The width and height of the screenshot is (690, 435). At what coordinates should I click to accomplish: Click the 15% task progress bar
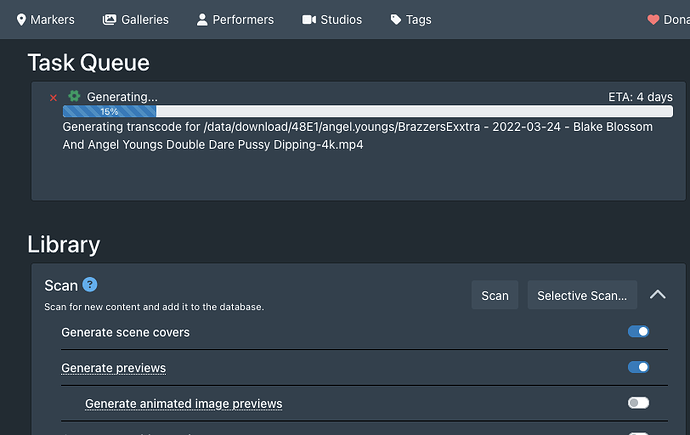tap(367, 112)
